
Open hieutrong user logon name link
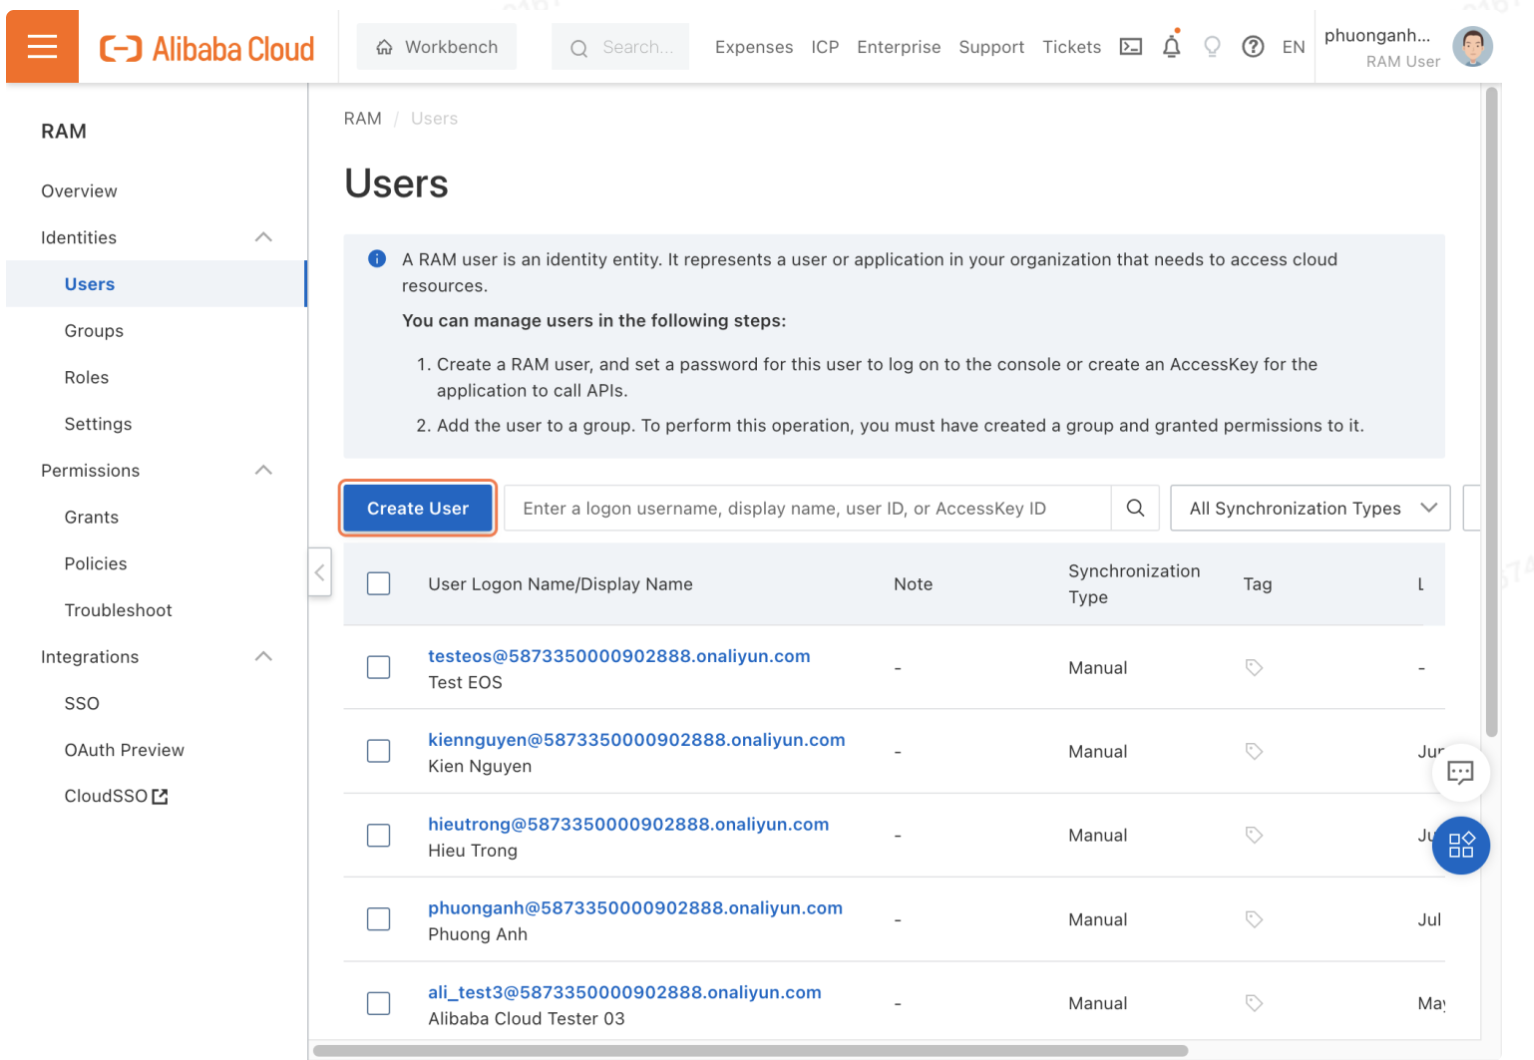click(628, 824)
